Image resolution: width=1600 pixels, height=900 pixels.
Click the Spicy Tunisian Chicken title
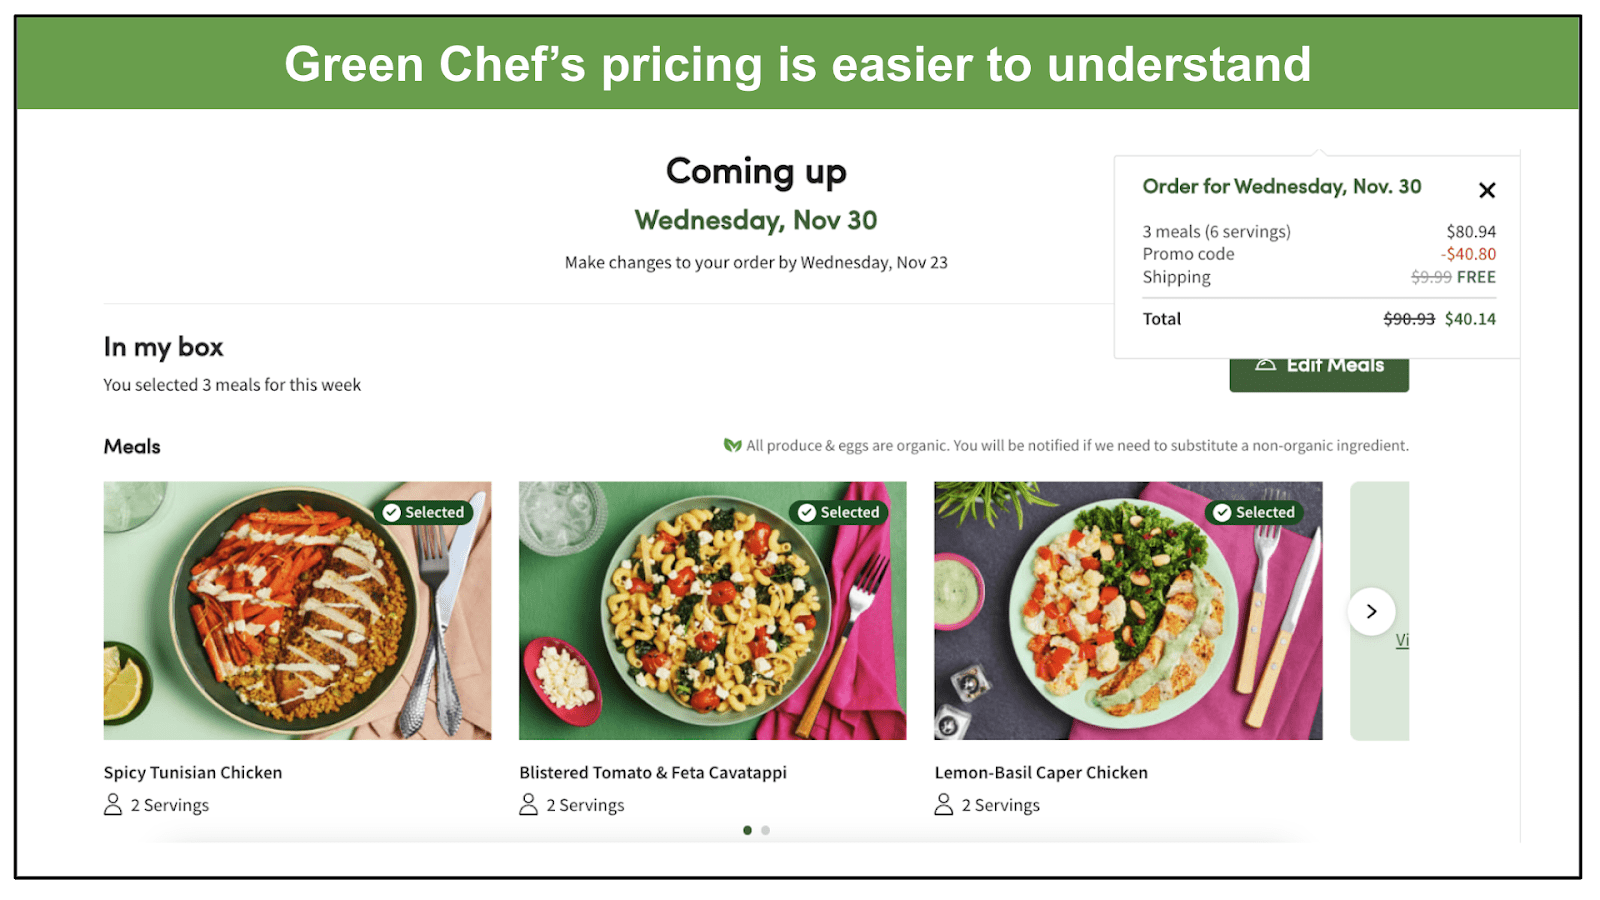tap(193, 772)
